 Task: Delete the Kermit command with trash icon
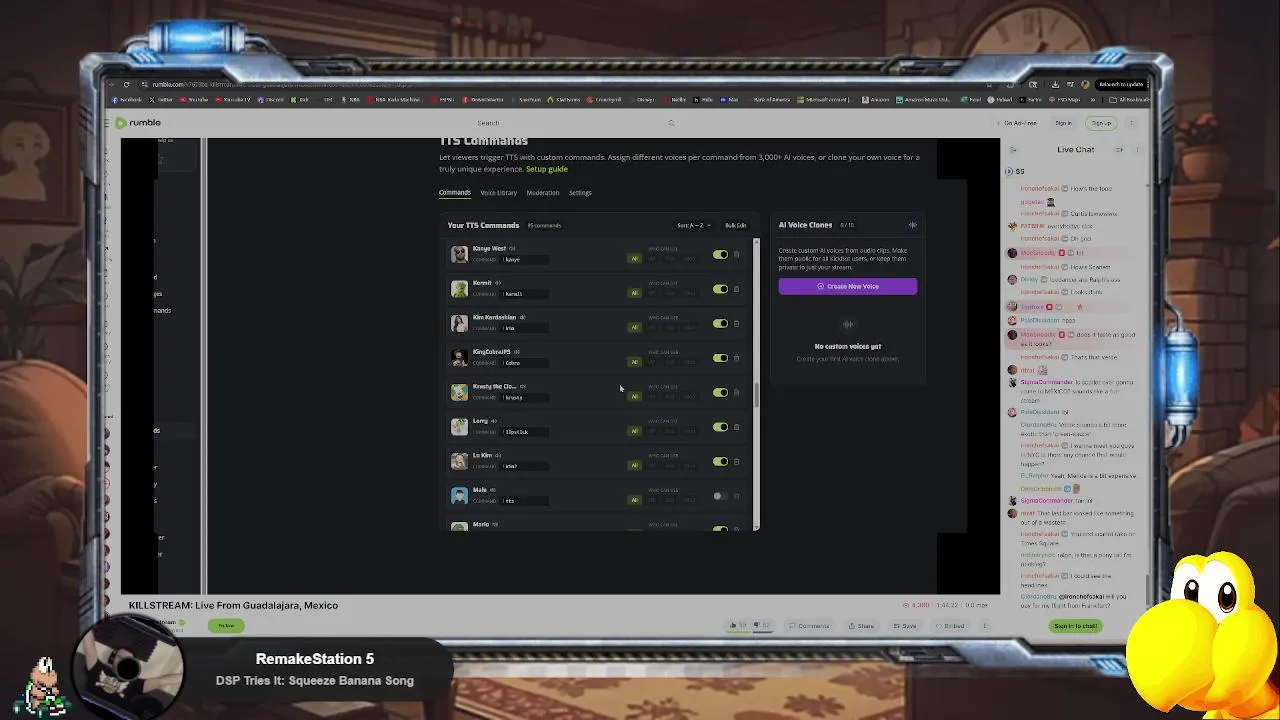[737, 289]
